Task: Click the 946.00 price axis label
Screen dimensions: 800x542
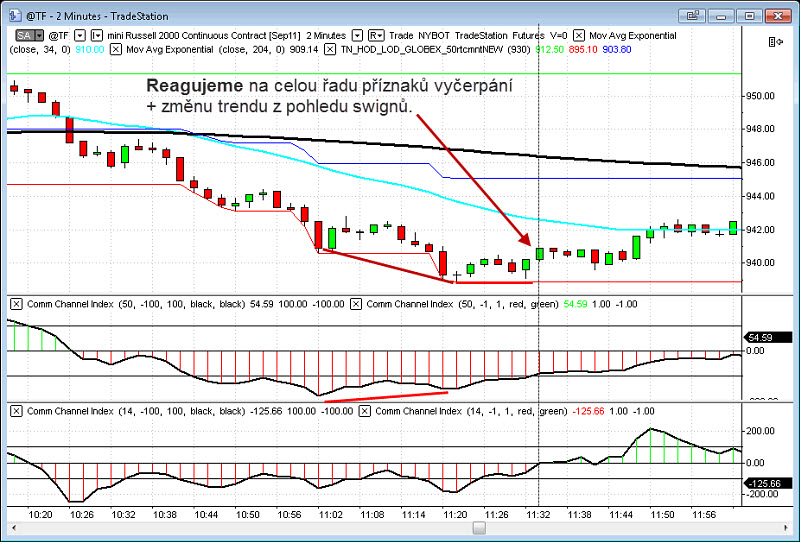Action: [x=760, y=163]
